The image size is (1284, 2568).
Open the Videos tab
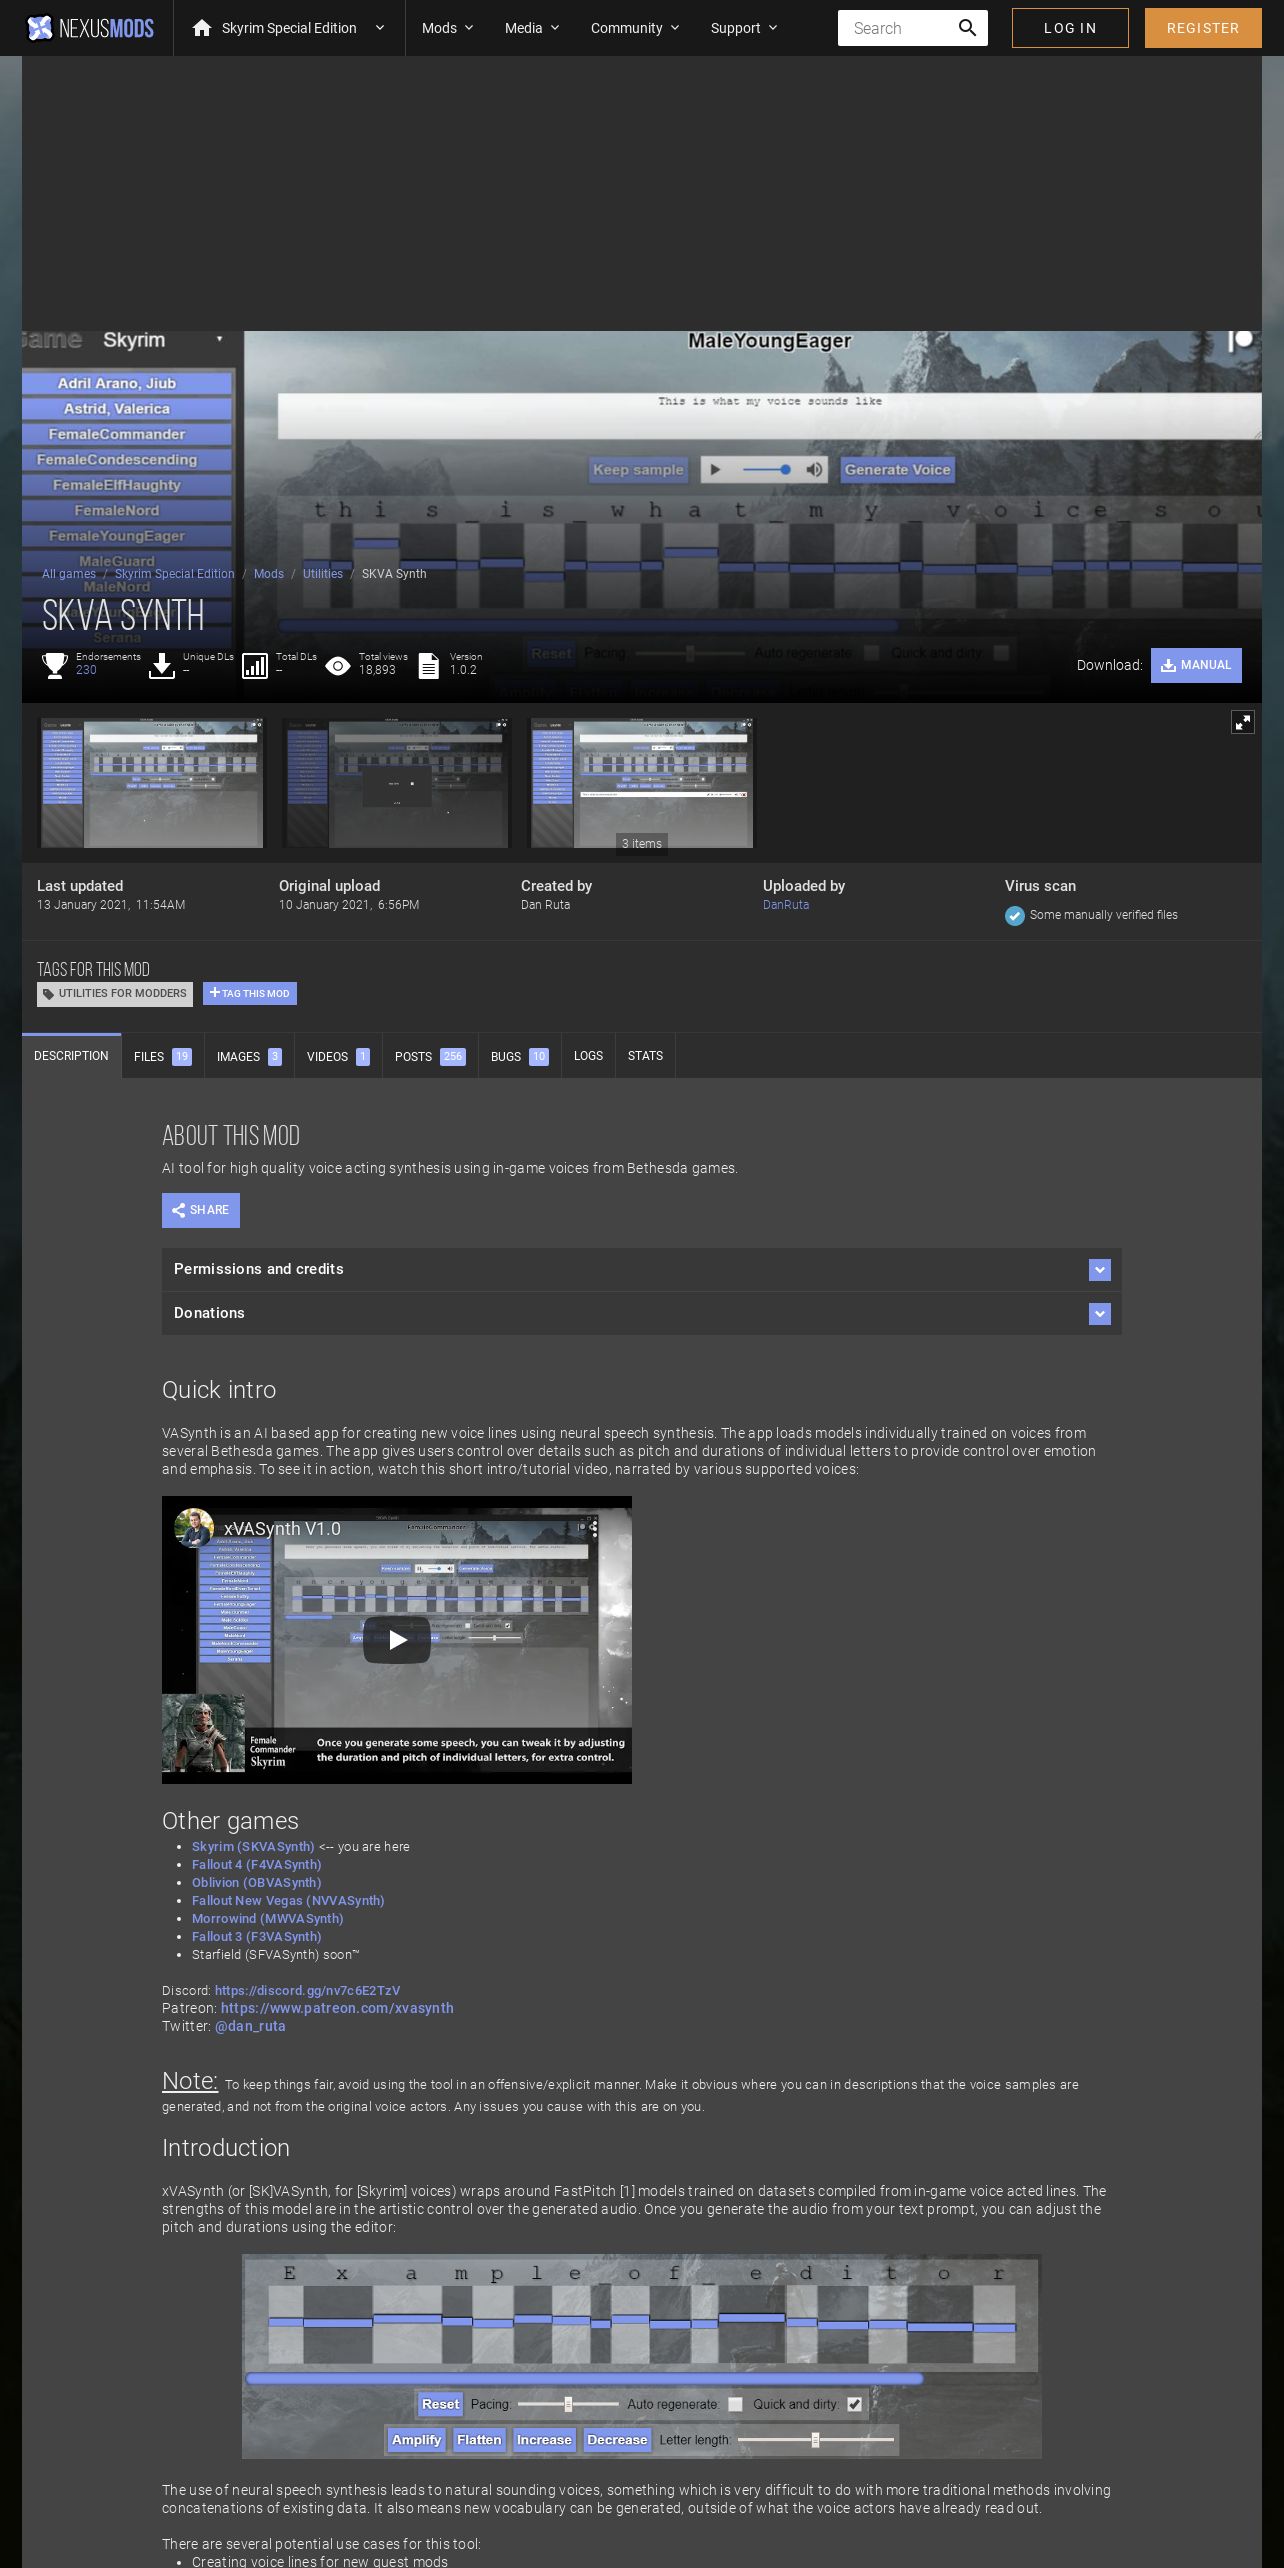click(338, 1056)
